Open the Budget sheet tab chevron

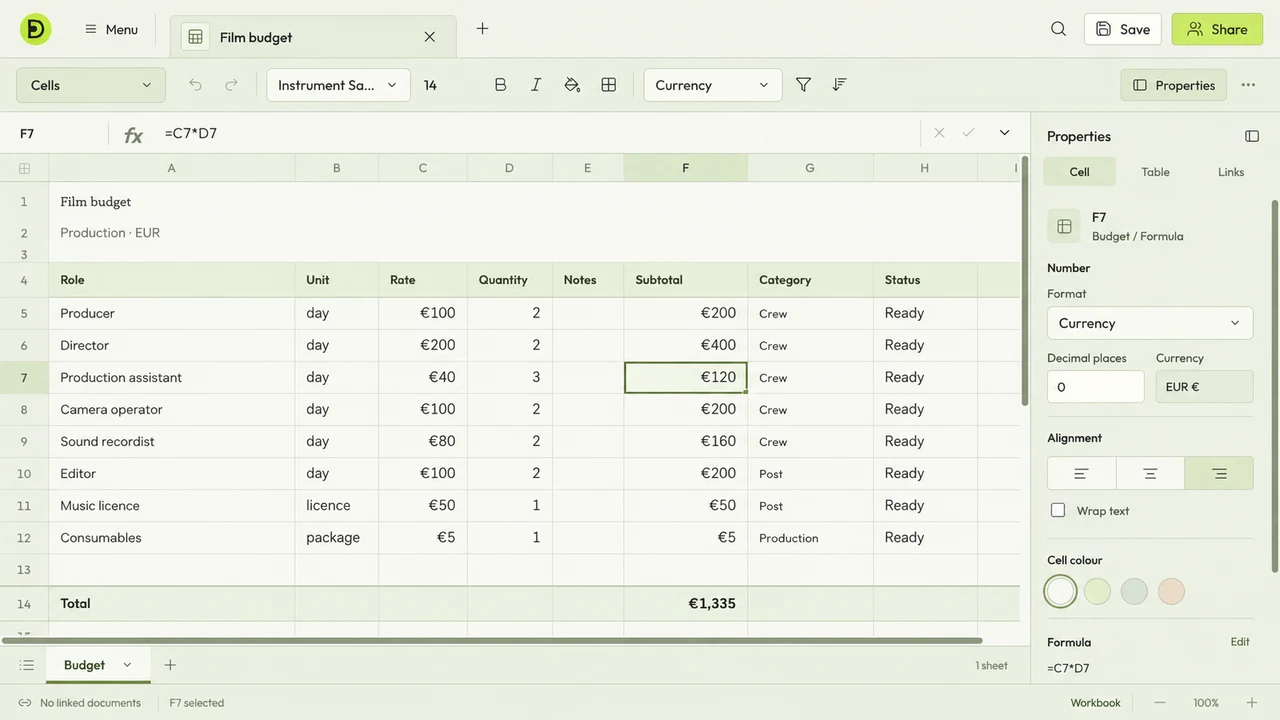pyautogui.click(x=127, y=665)
